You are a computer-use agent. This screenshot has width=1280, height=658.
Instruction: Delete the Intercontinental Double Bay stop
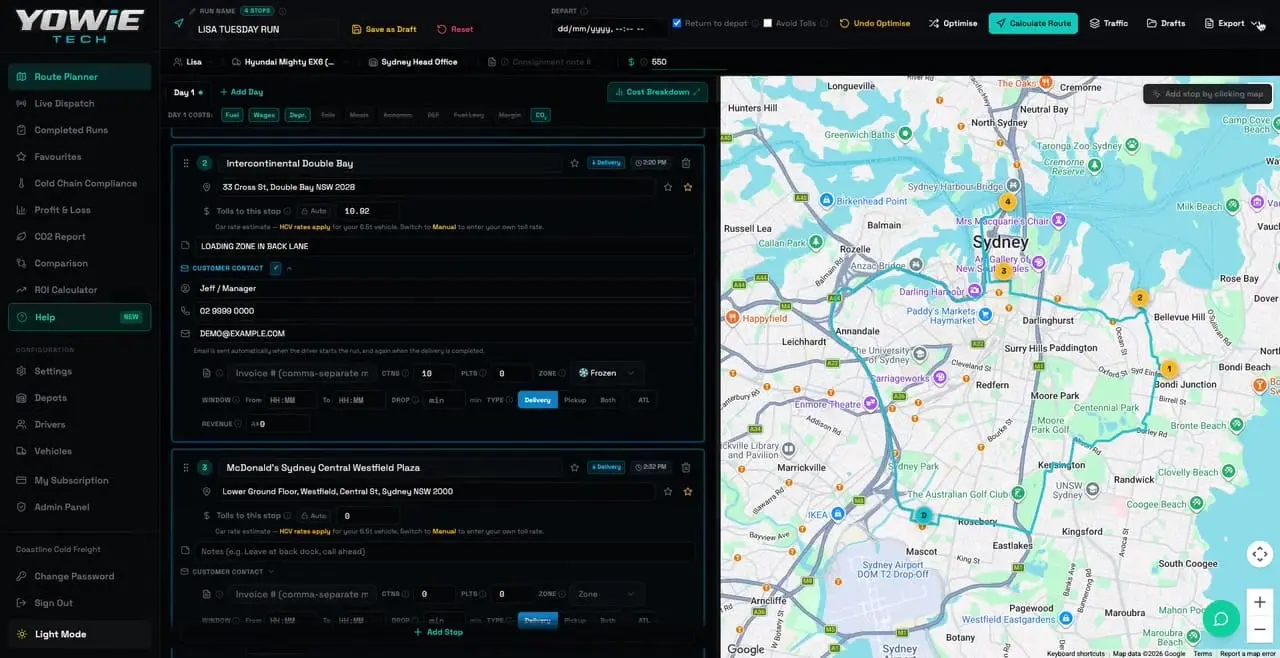click(686, 163)
